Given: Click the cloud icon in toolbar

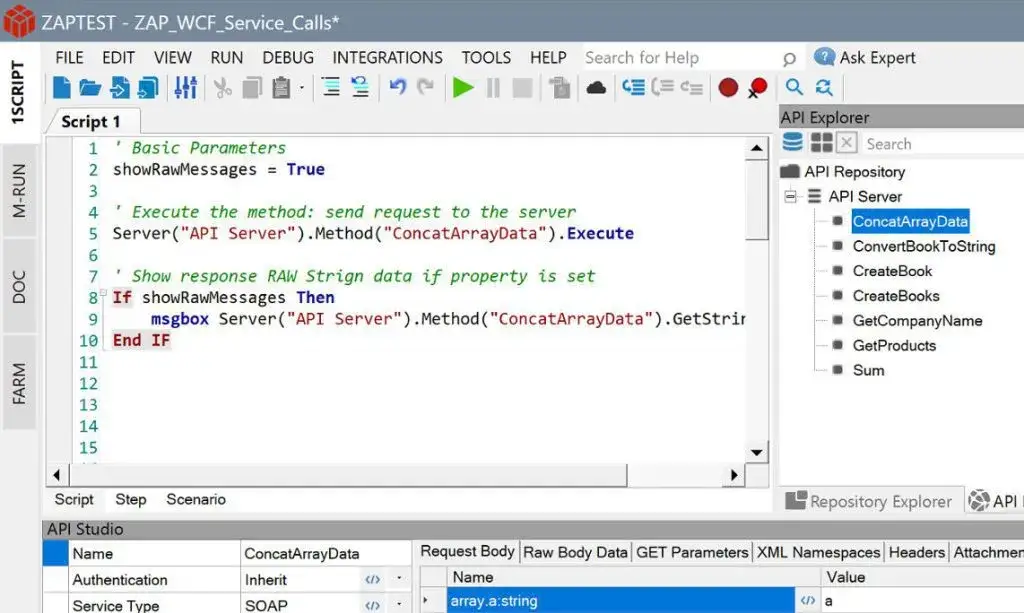Looking at the screenshot, I should coord(596,88).
